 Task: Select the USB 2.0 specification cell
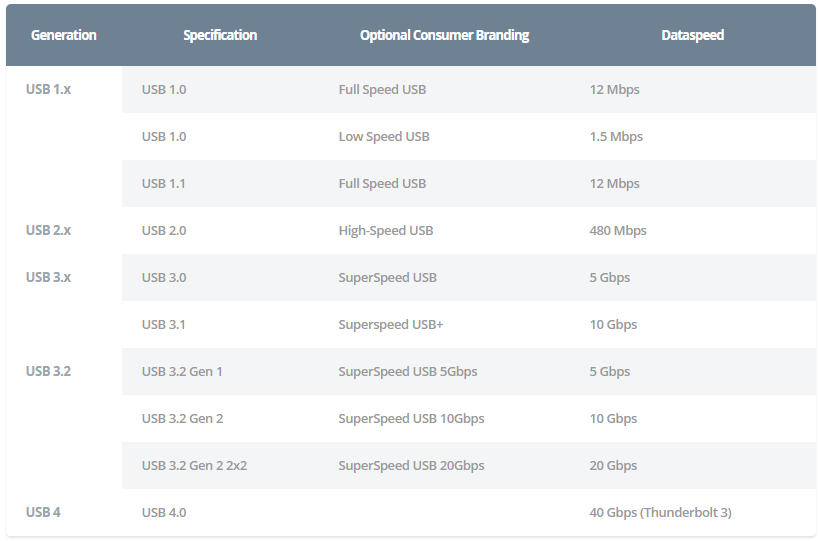(x=164, y=231)
